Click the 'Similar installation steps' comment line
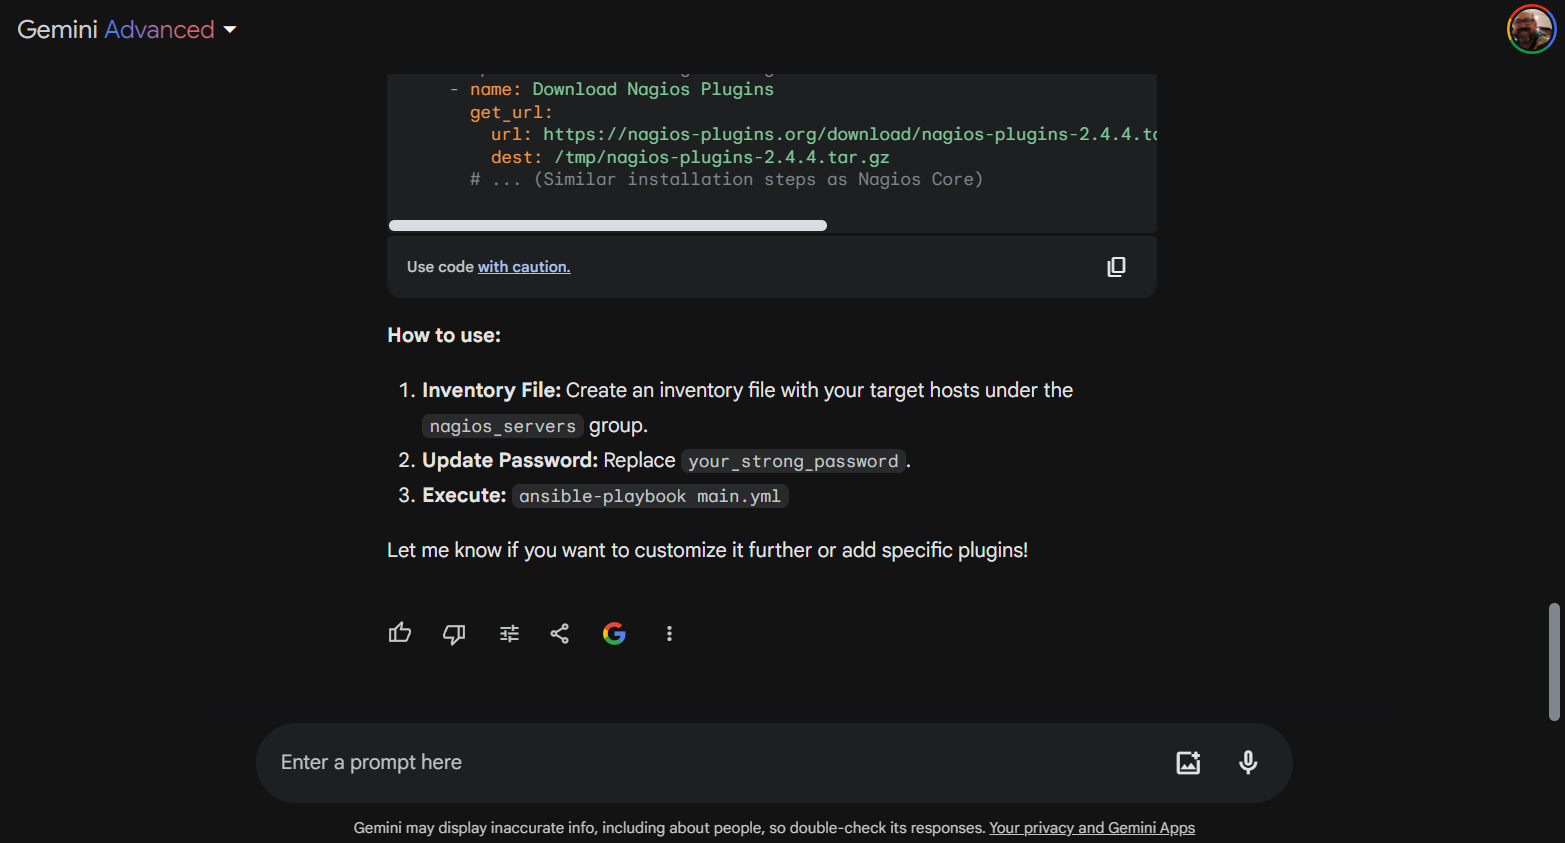 point(727,179)
